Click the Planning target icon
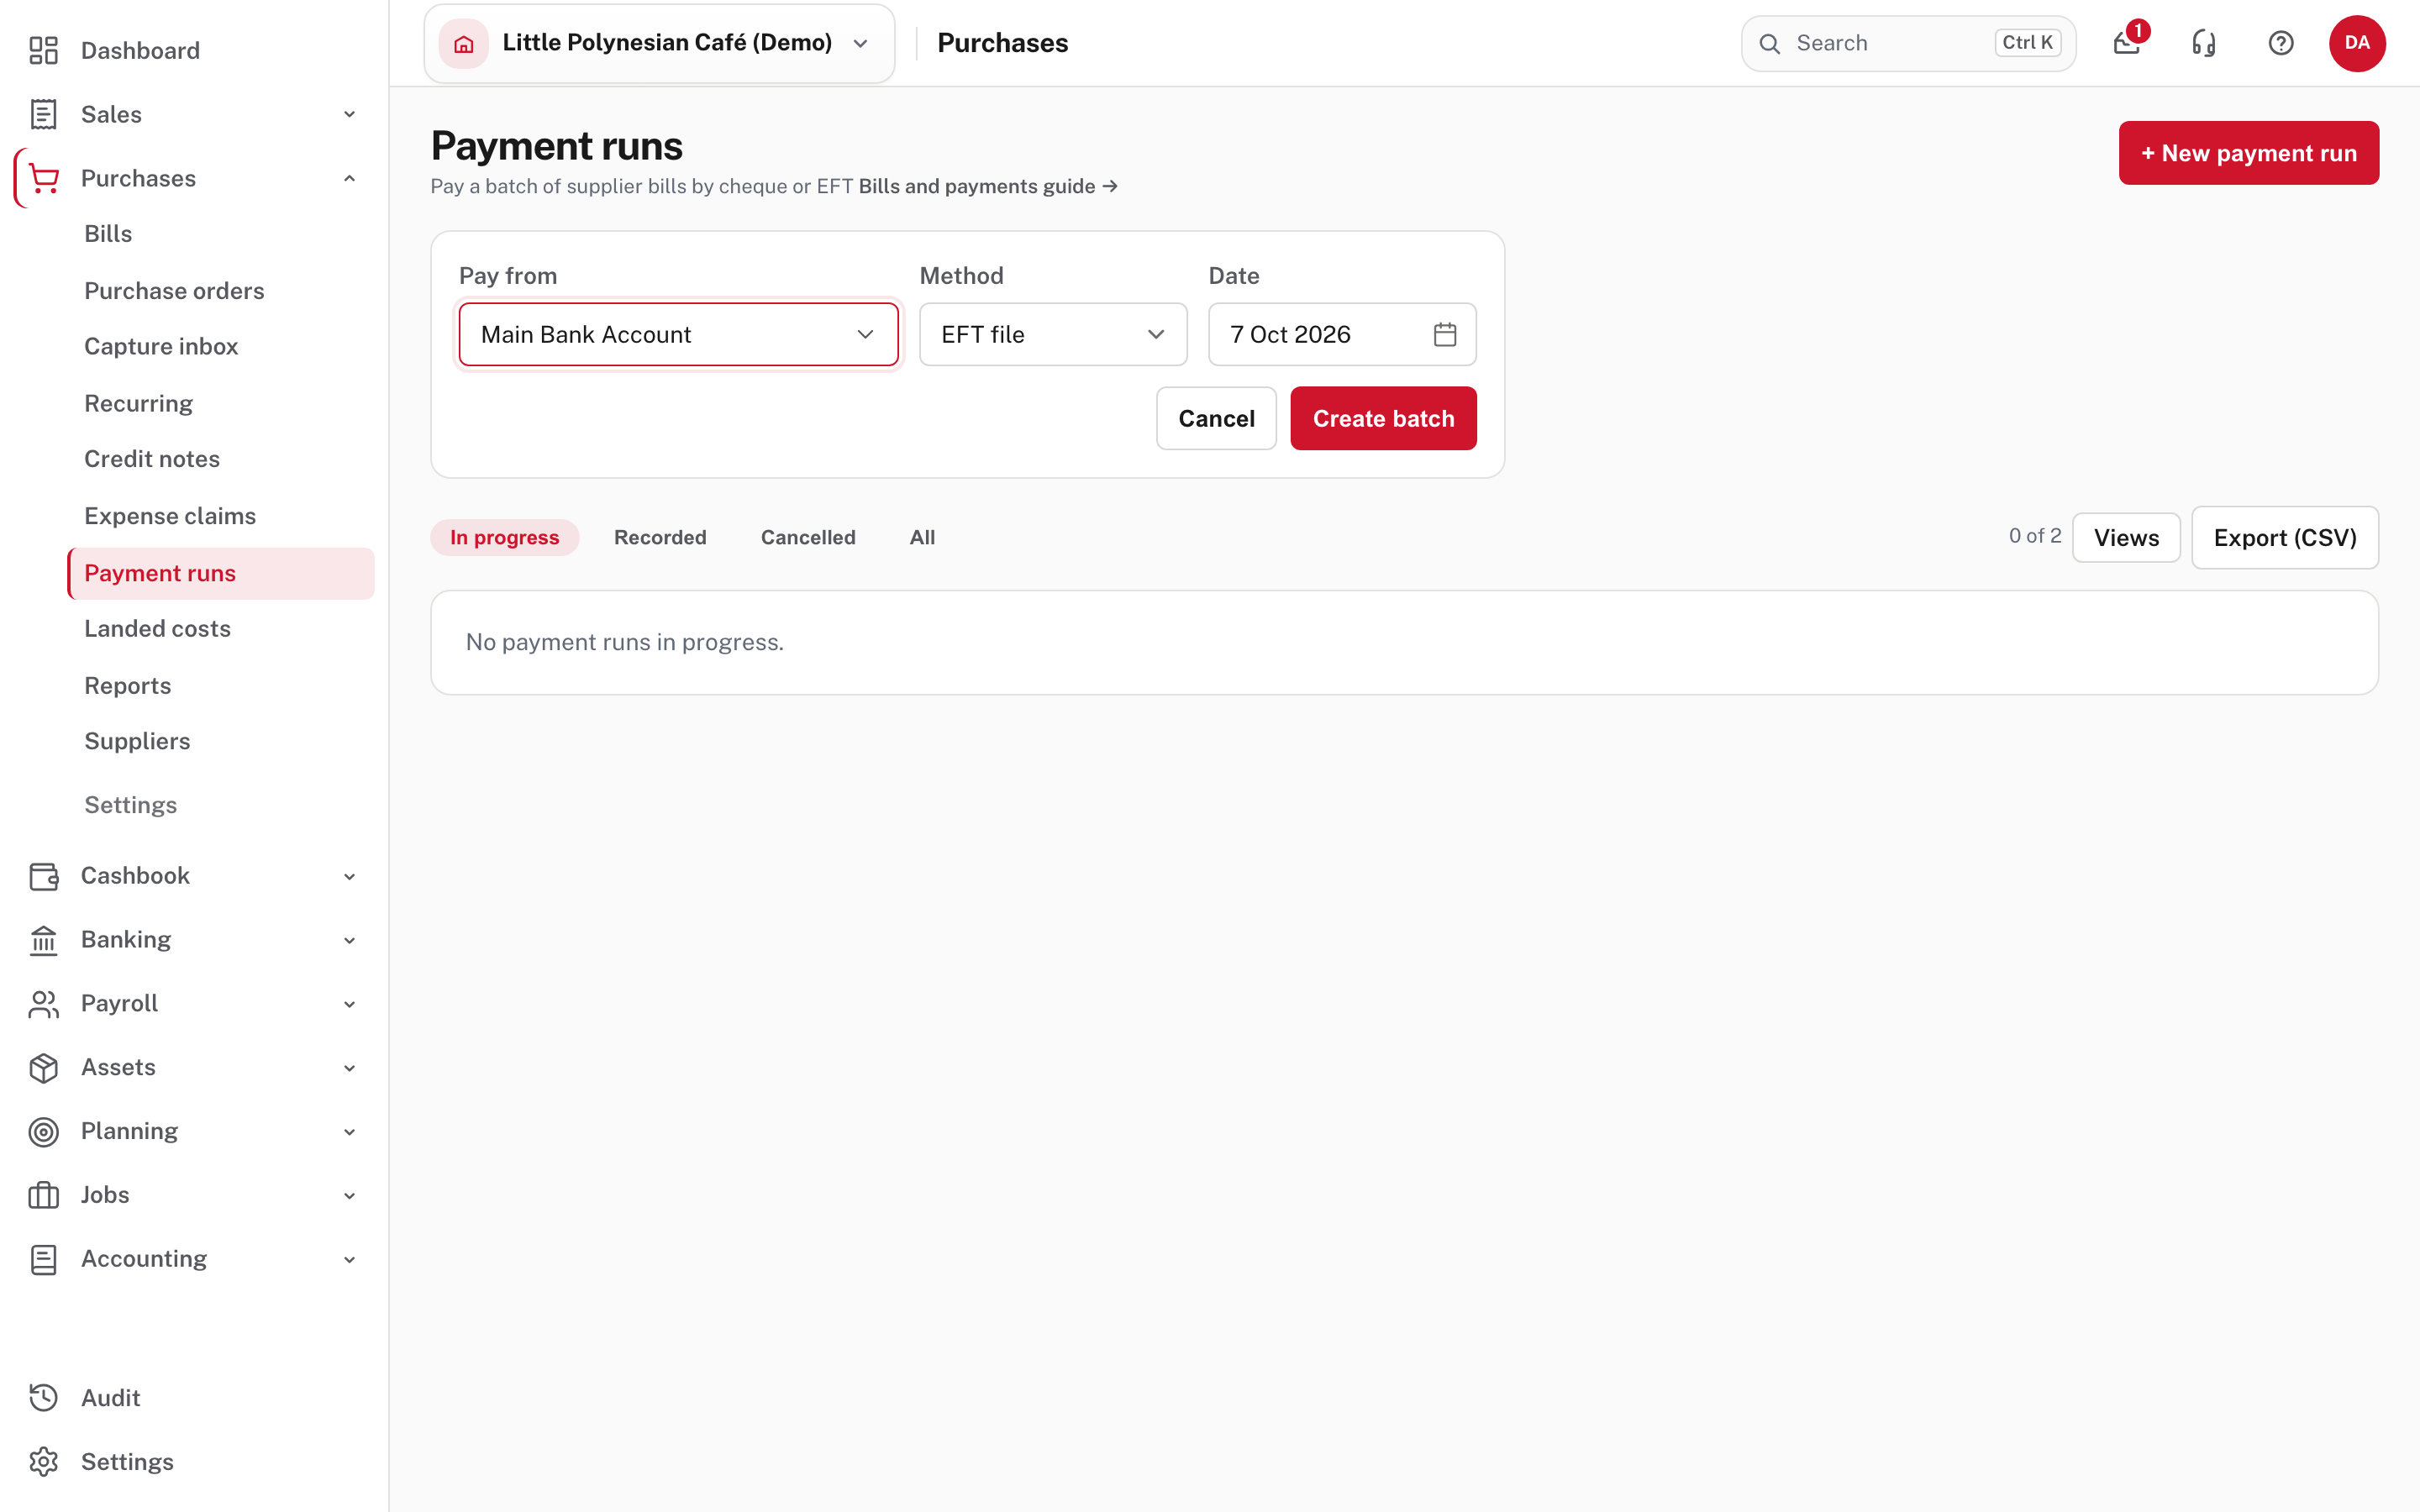2420x1512 pixels. (x=43, y=1131)
